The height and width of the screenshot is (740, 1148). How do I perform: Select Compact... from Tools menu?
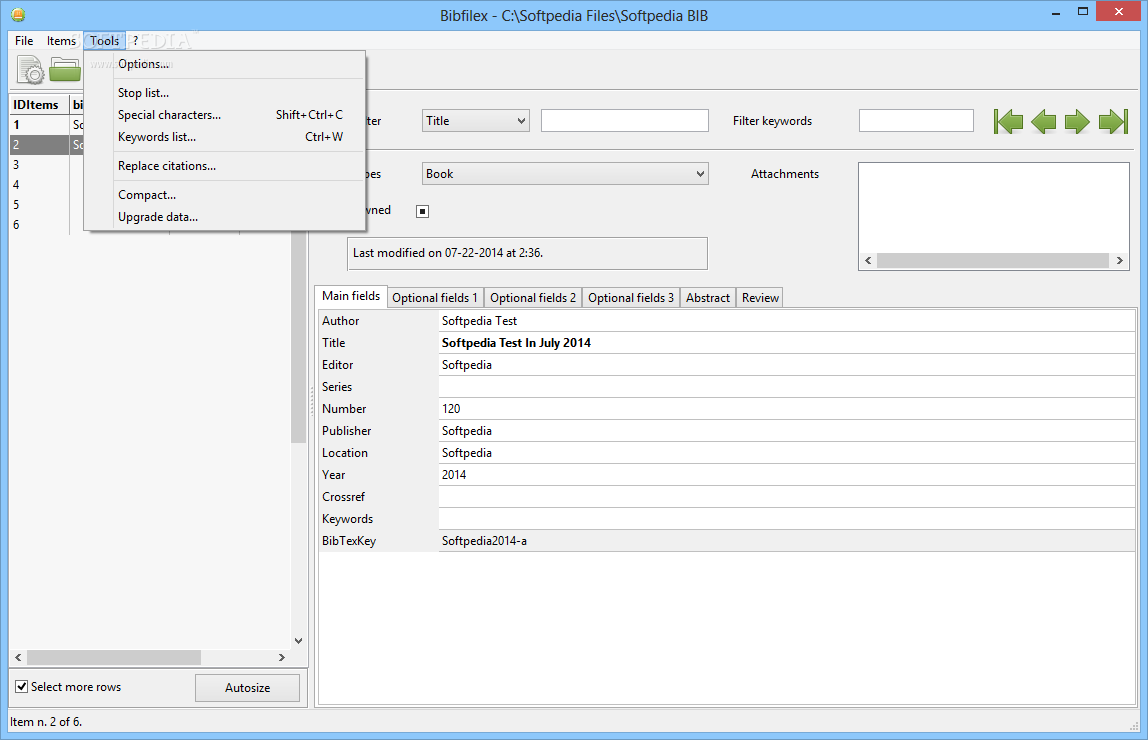click(224, 195)
